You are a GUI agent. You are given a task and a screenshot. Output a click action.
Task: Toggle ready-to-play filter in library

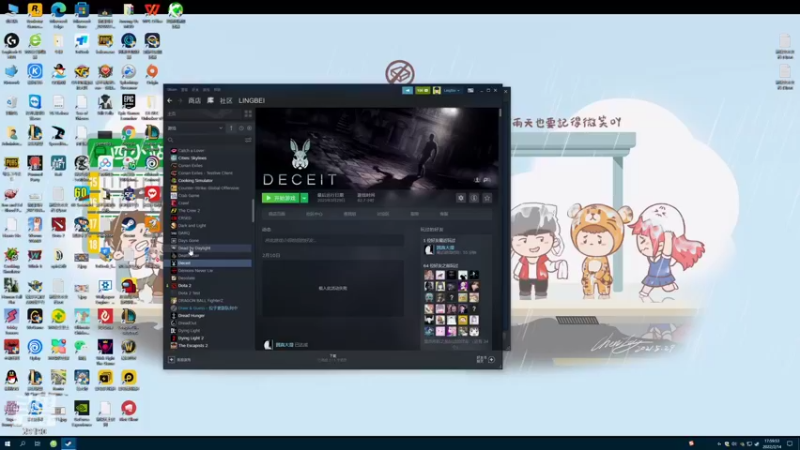click(249, 128)
